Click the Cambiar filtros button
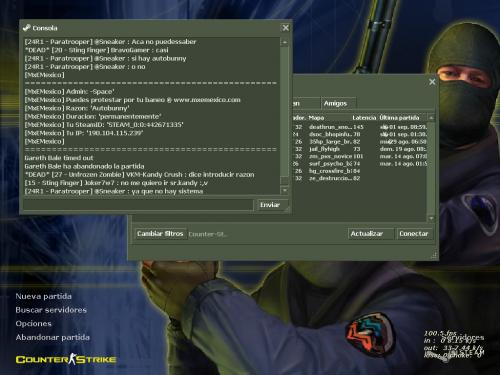Screen dimensions: 500x375 click(x=160, y=234)
